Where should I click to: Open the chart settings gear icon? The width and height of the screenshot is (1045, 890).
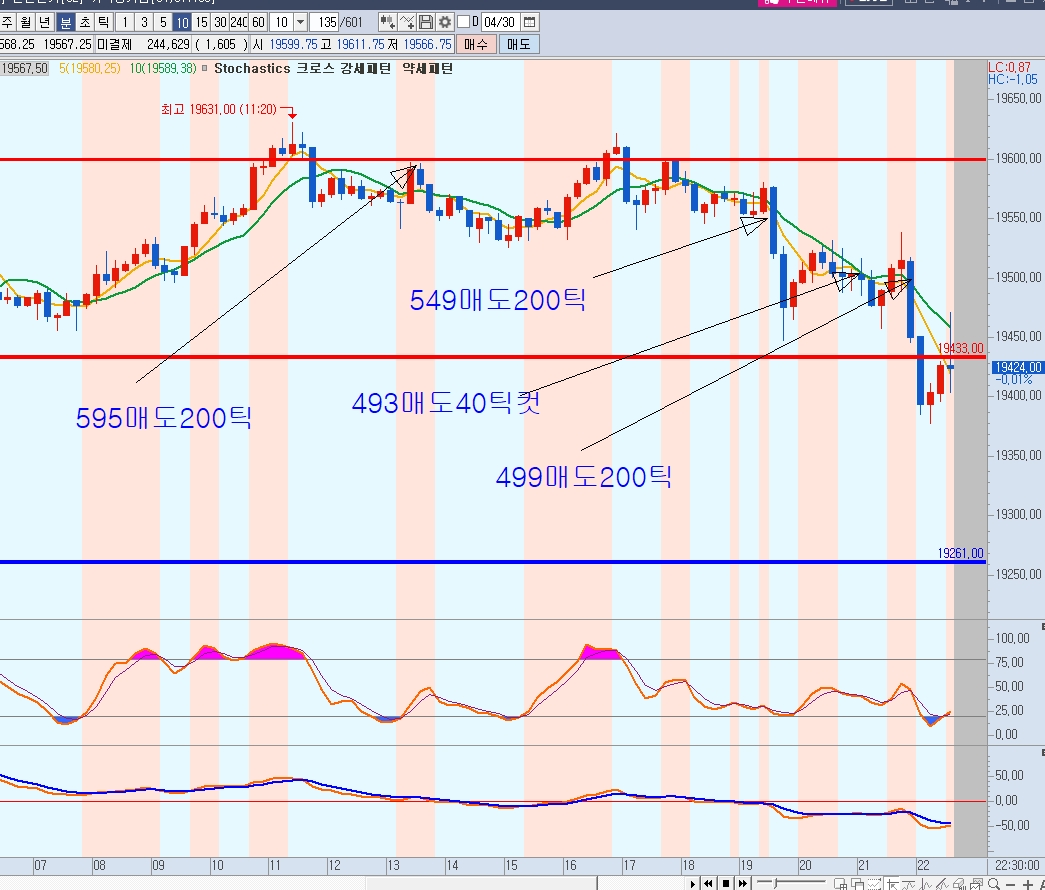(x=445, y=22)
